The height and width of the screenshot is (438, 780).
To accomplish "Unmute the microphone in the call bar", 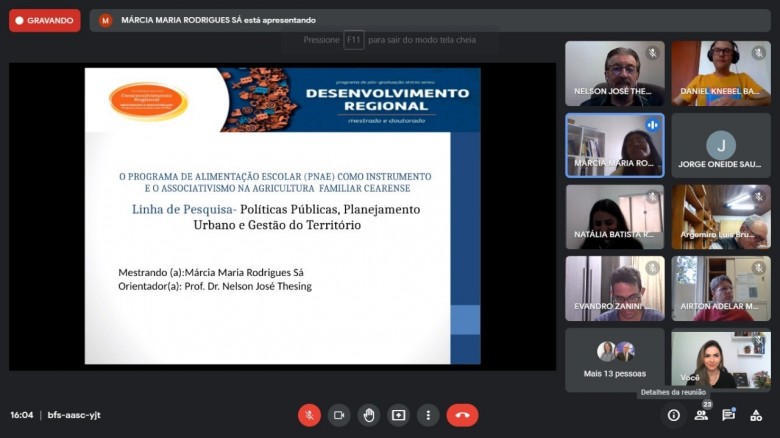I will 310,415.
